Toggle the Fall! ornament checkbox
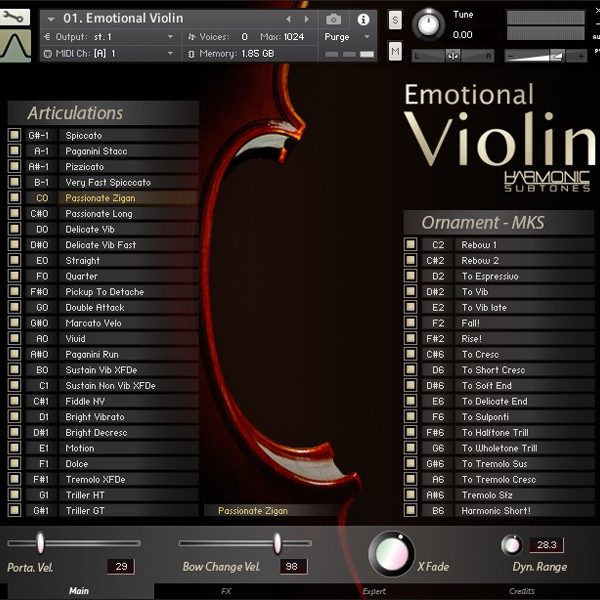This screenshot has height=600, width=600. point(411,323)
